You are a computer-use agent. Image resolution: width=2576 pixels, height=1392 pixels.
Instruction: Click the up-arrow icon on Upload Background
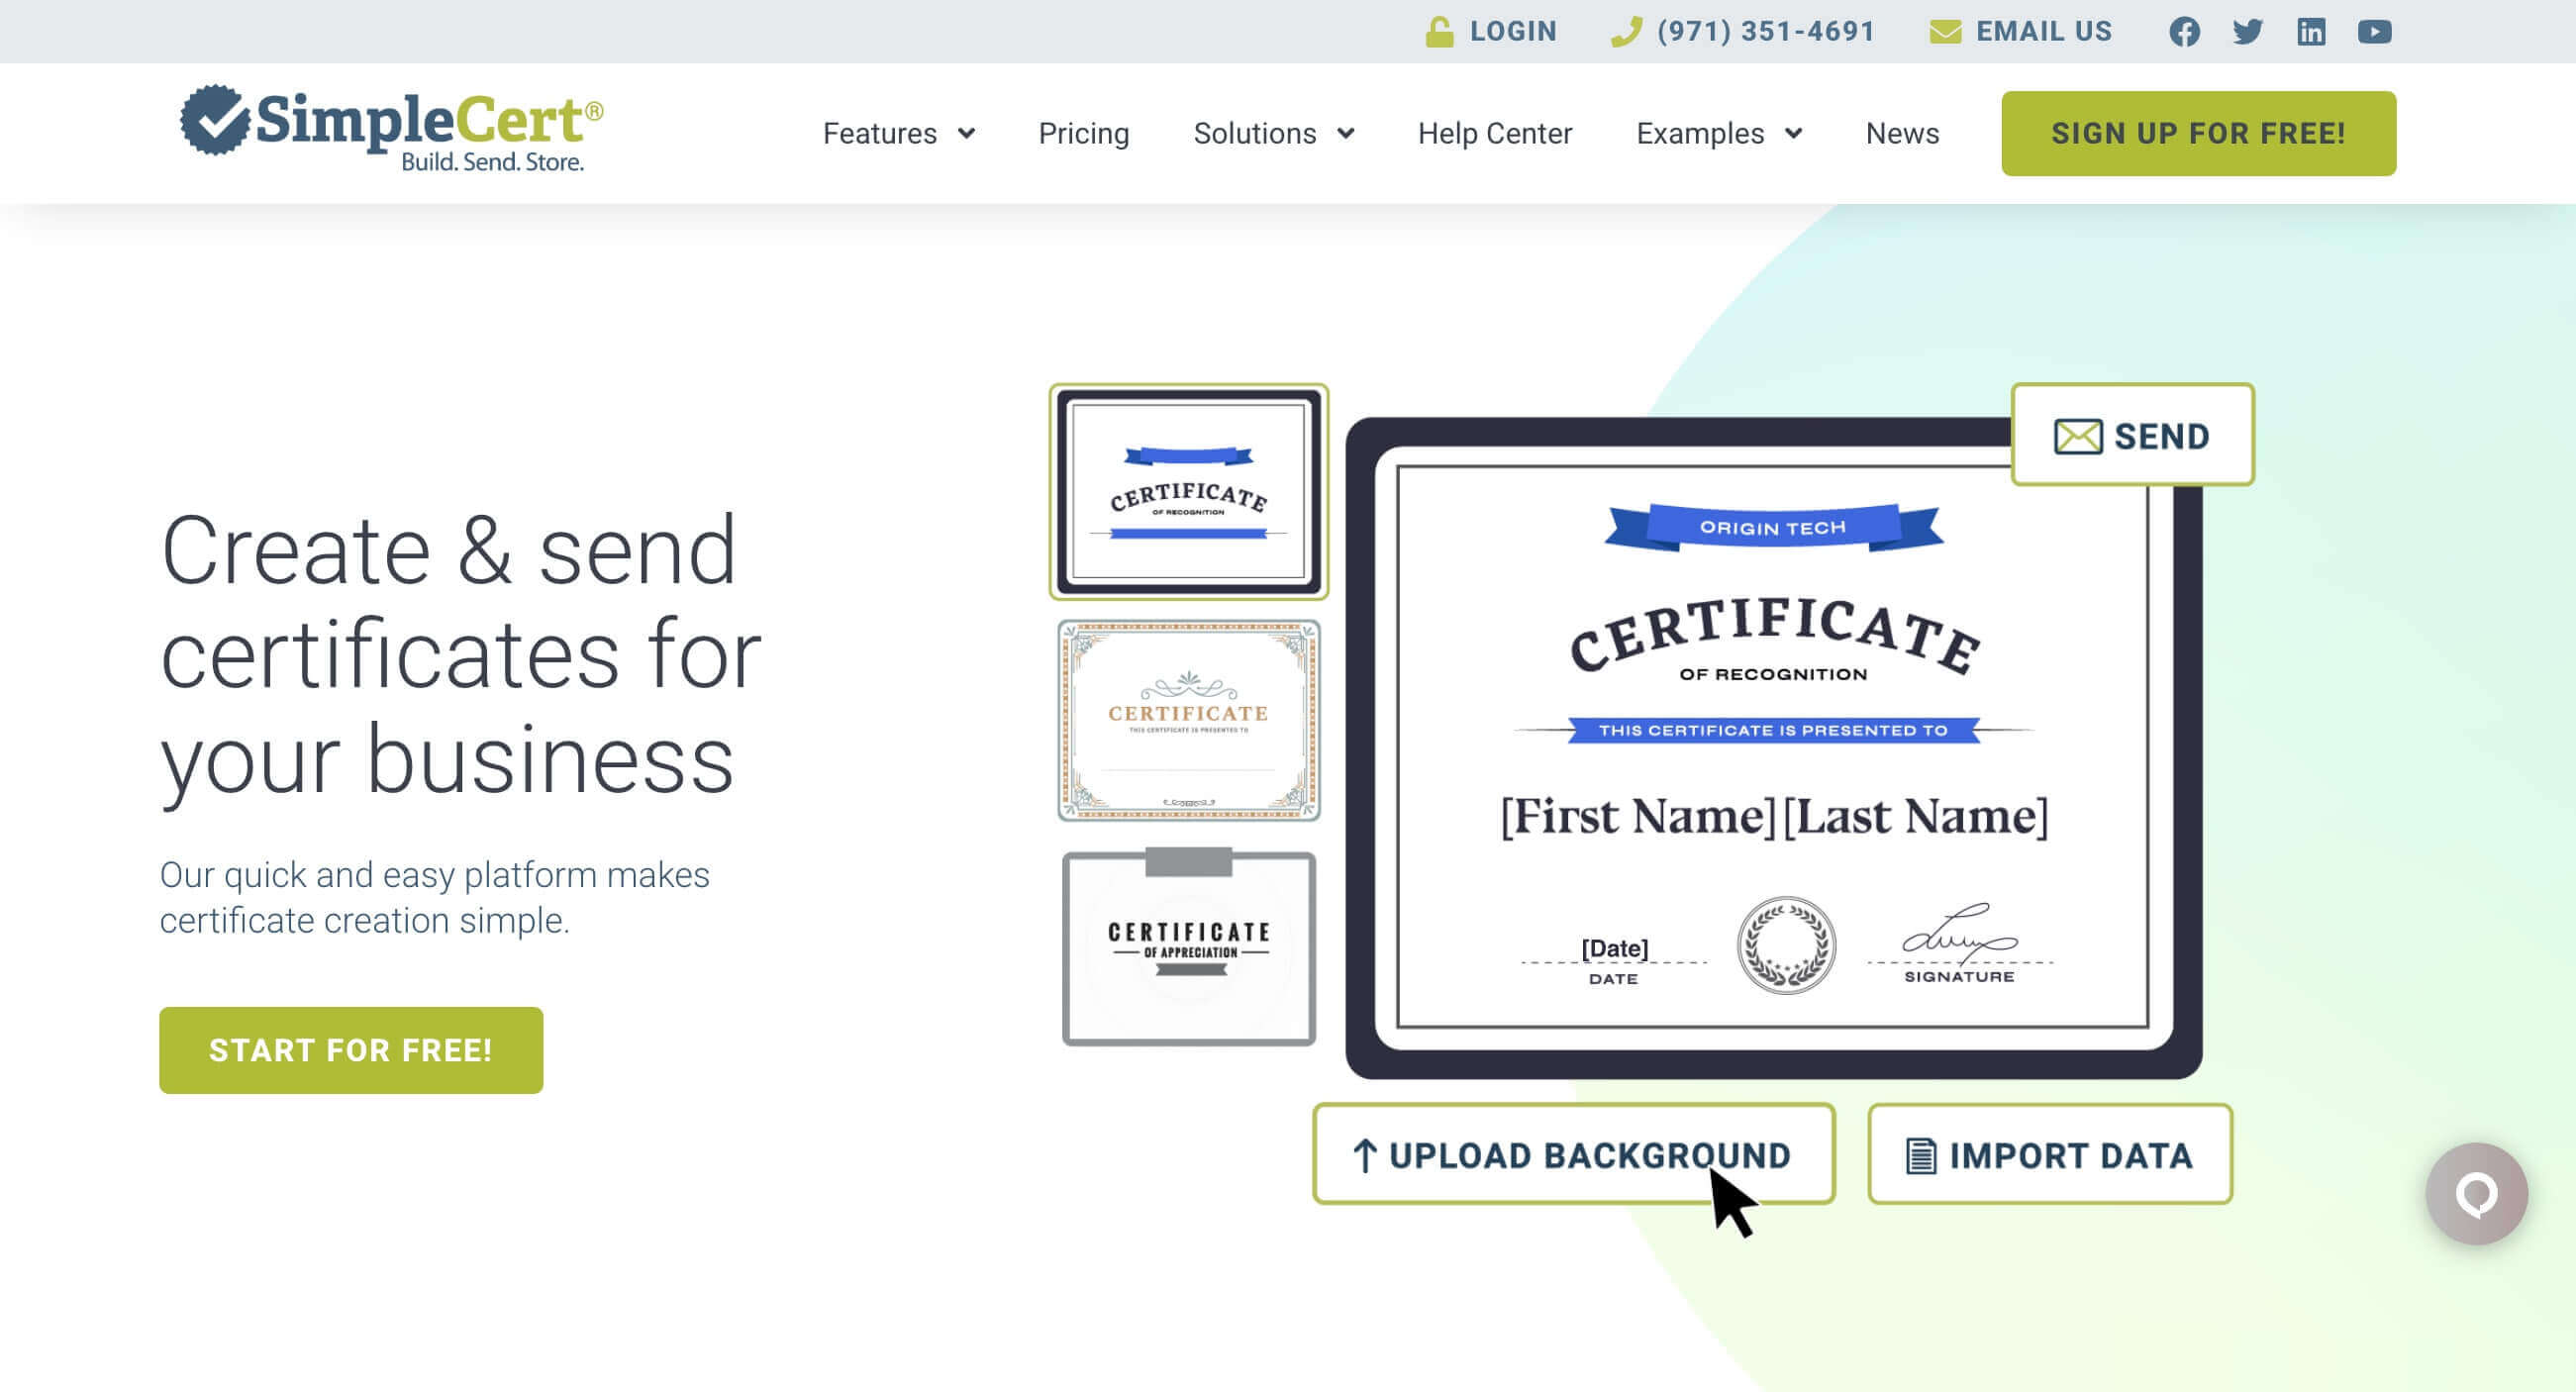click(1364, 1155)
